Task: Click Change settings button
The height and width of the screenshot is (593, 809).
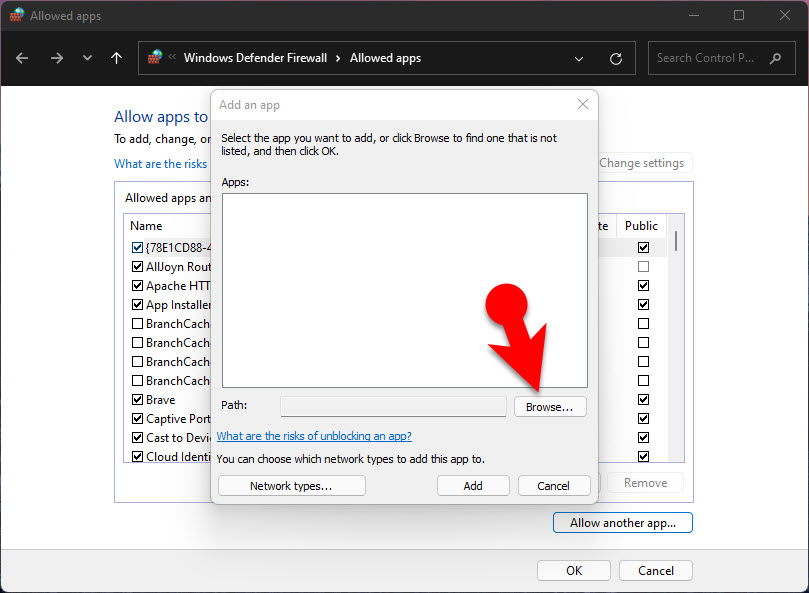Action: [x=645, y=163]
